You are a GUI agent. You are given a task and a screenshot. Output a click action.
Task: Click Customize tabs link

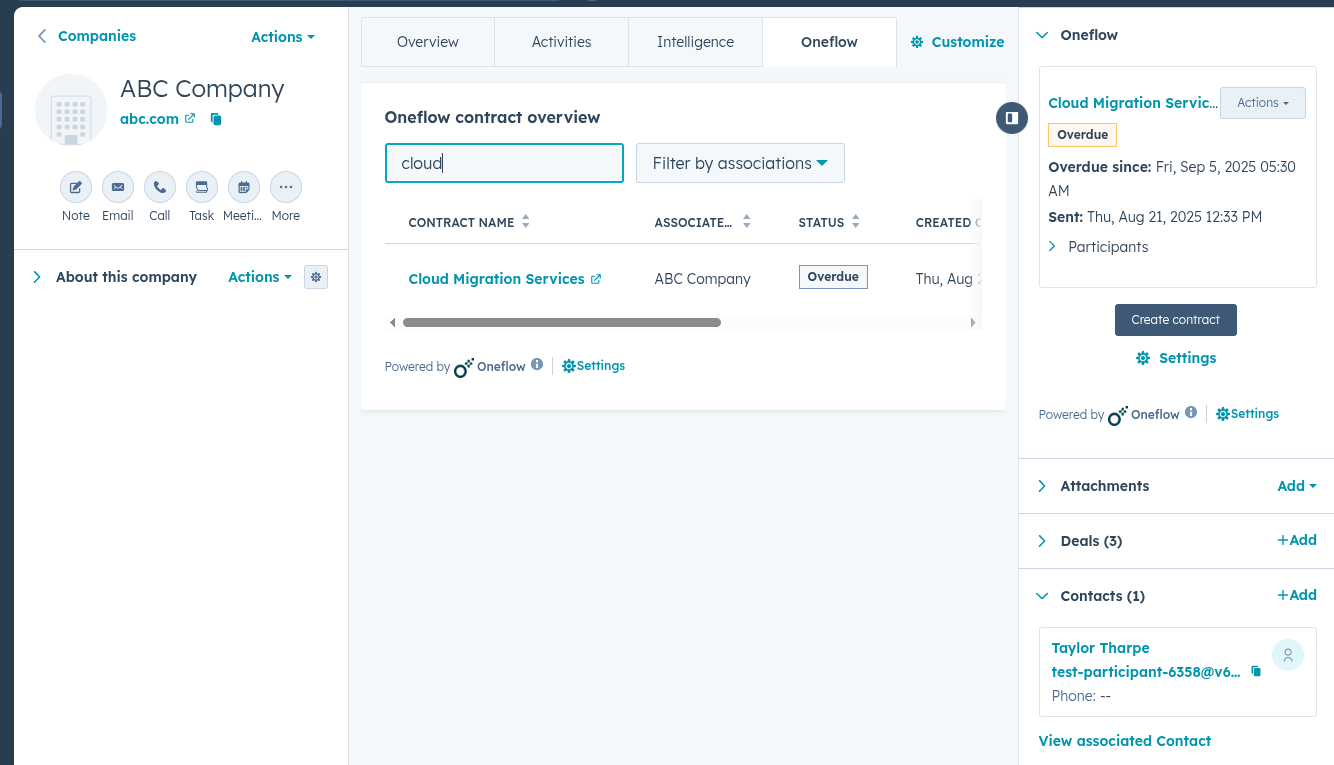pyautogui.click(x=957, y=42)
